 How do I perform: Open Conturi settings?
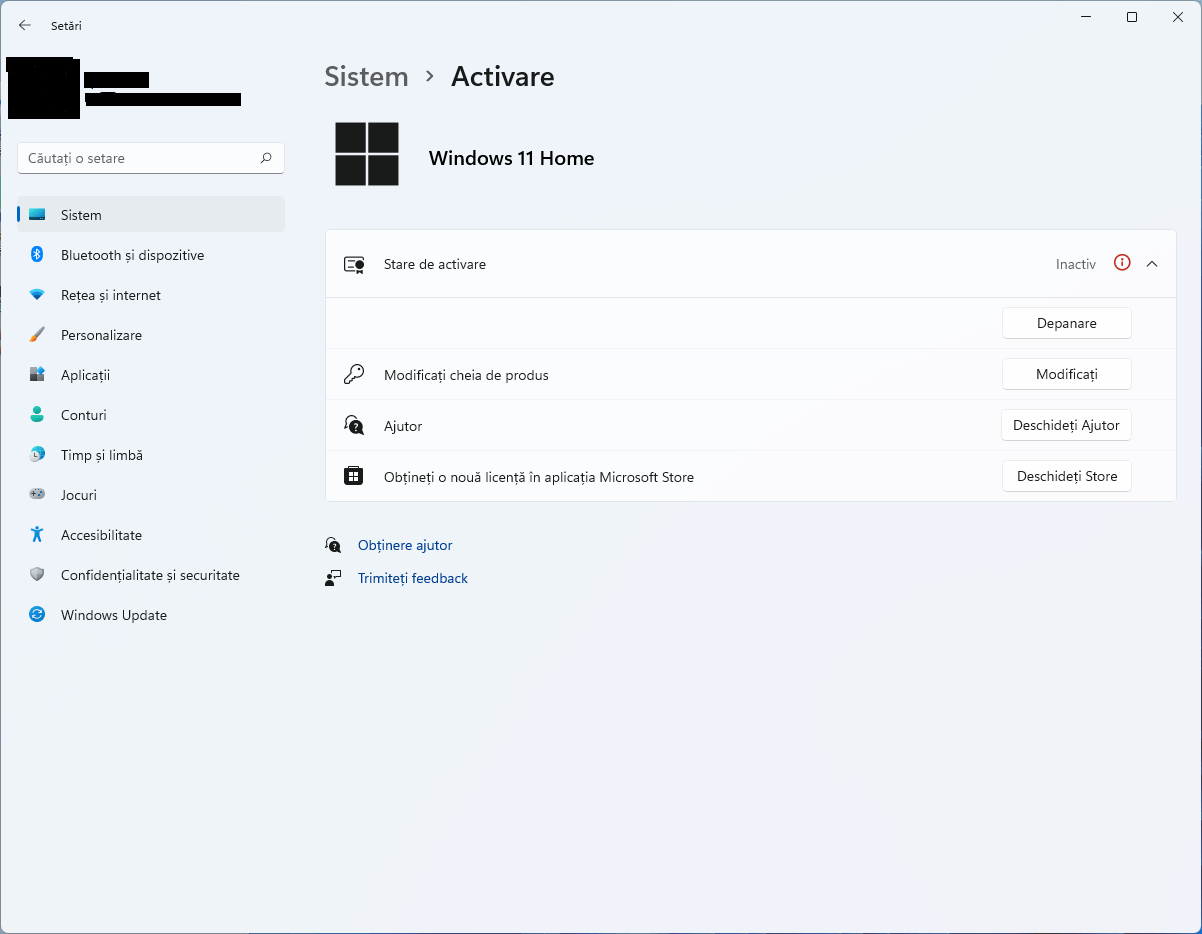pyautogui.click(x=151, y=415)
